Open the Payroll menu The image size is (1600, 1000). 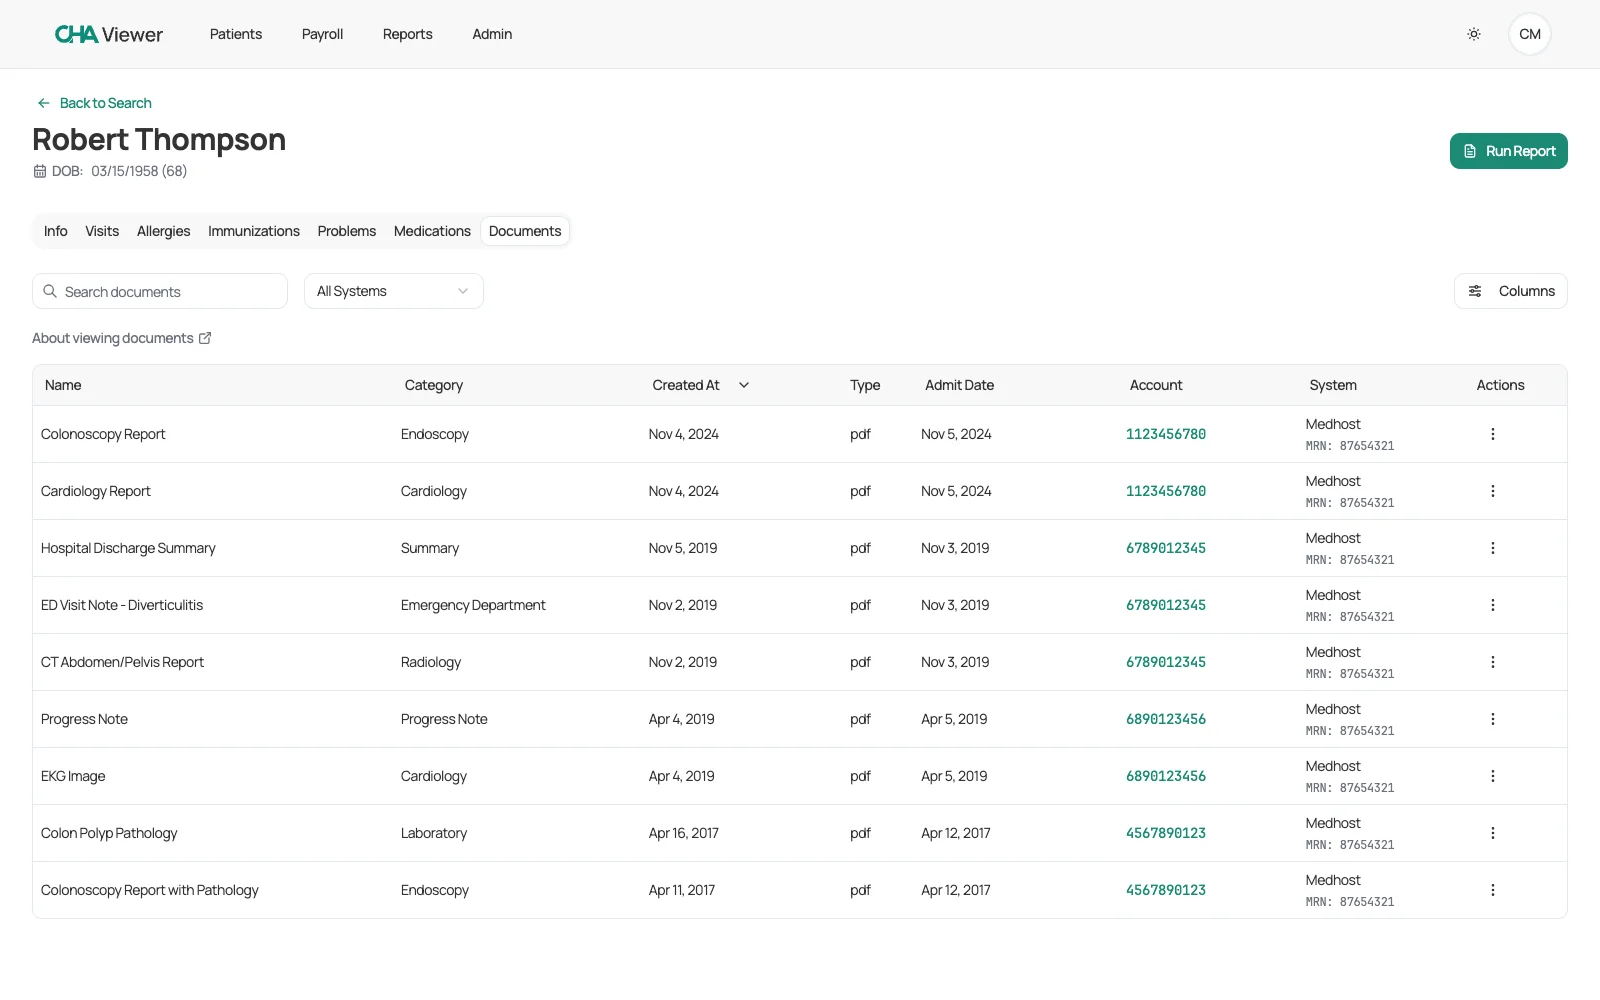[322, 34]
